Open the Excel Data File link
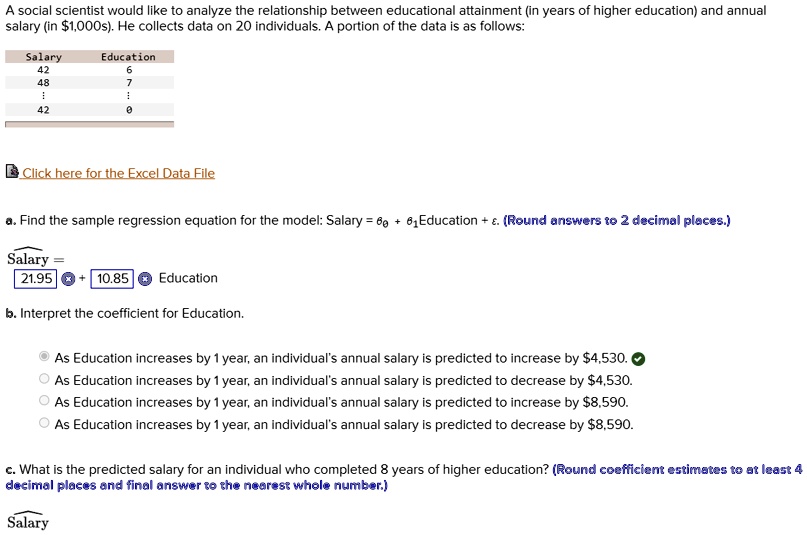Screen dimensions: 807x535 pyautogui.click(x=118, y=173)
